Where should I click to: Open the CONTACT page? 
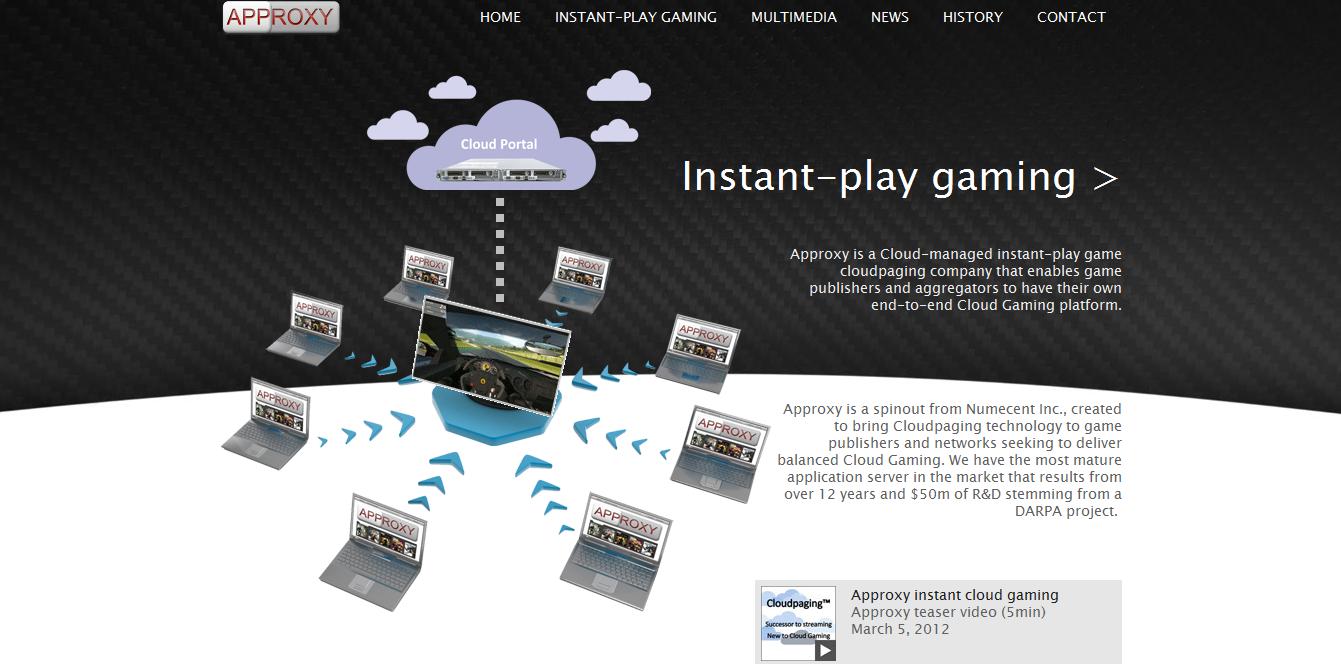coord(1071,17)
